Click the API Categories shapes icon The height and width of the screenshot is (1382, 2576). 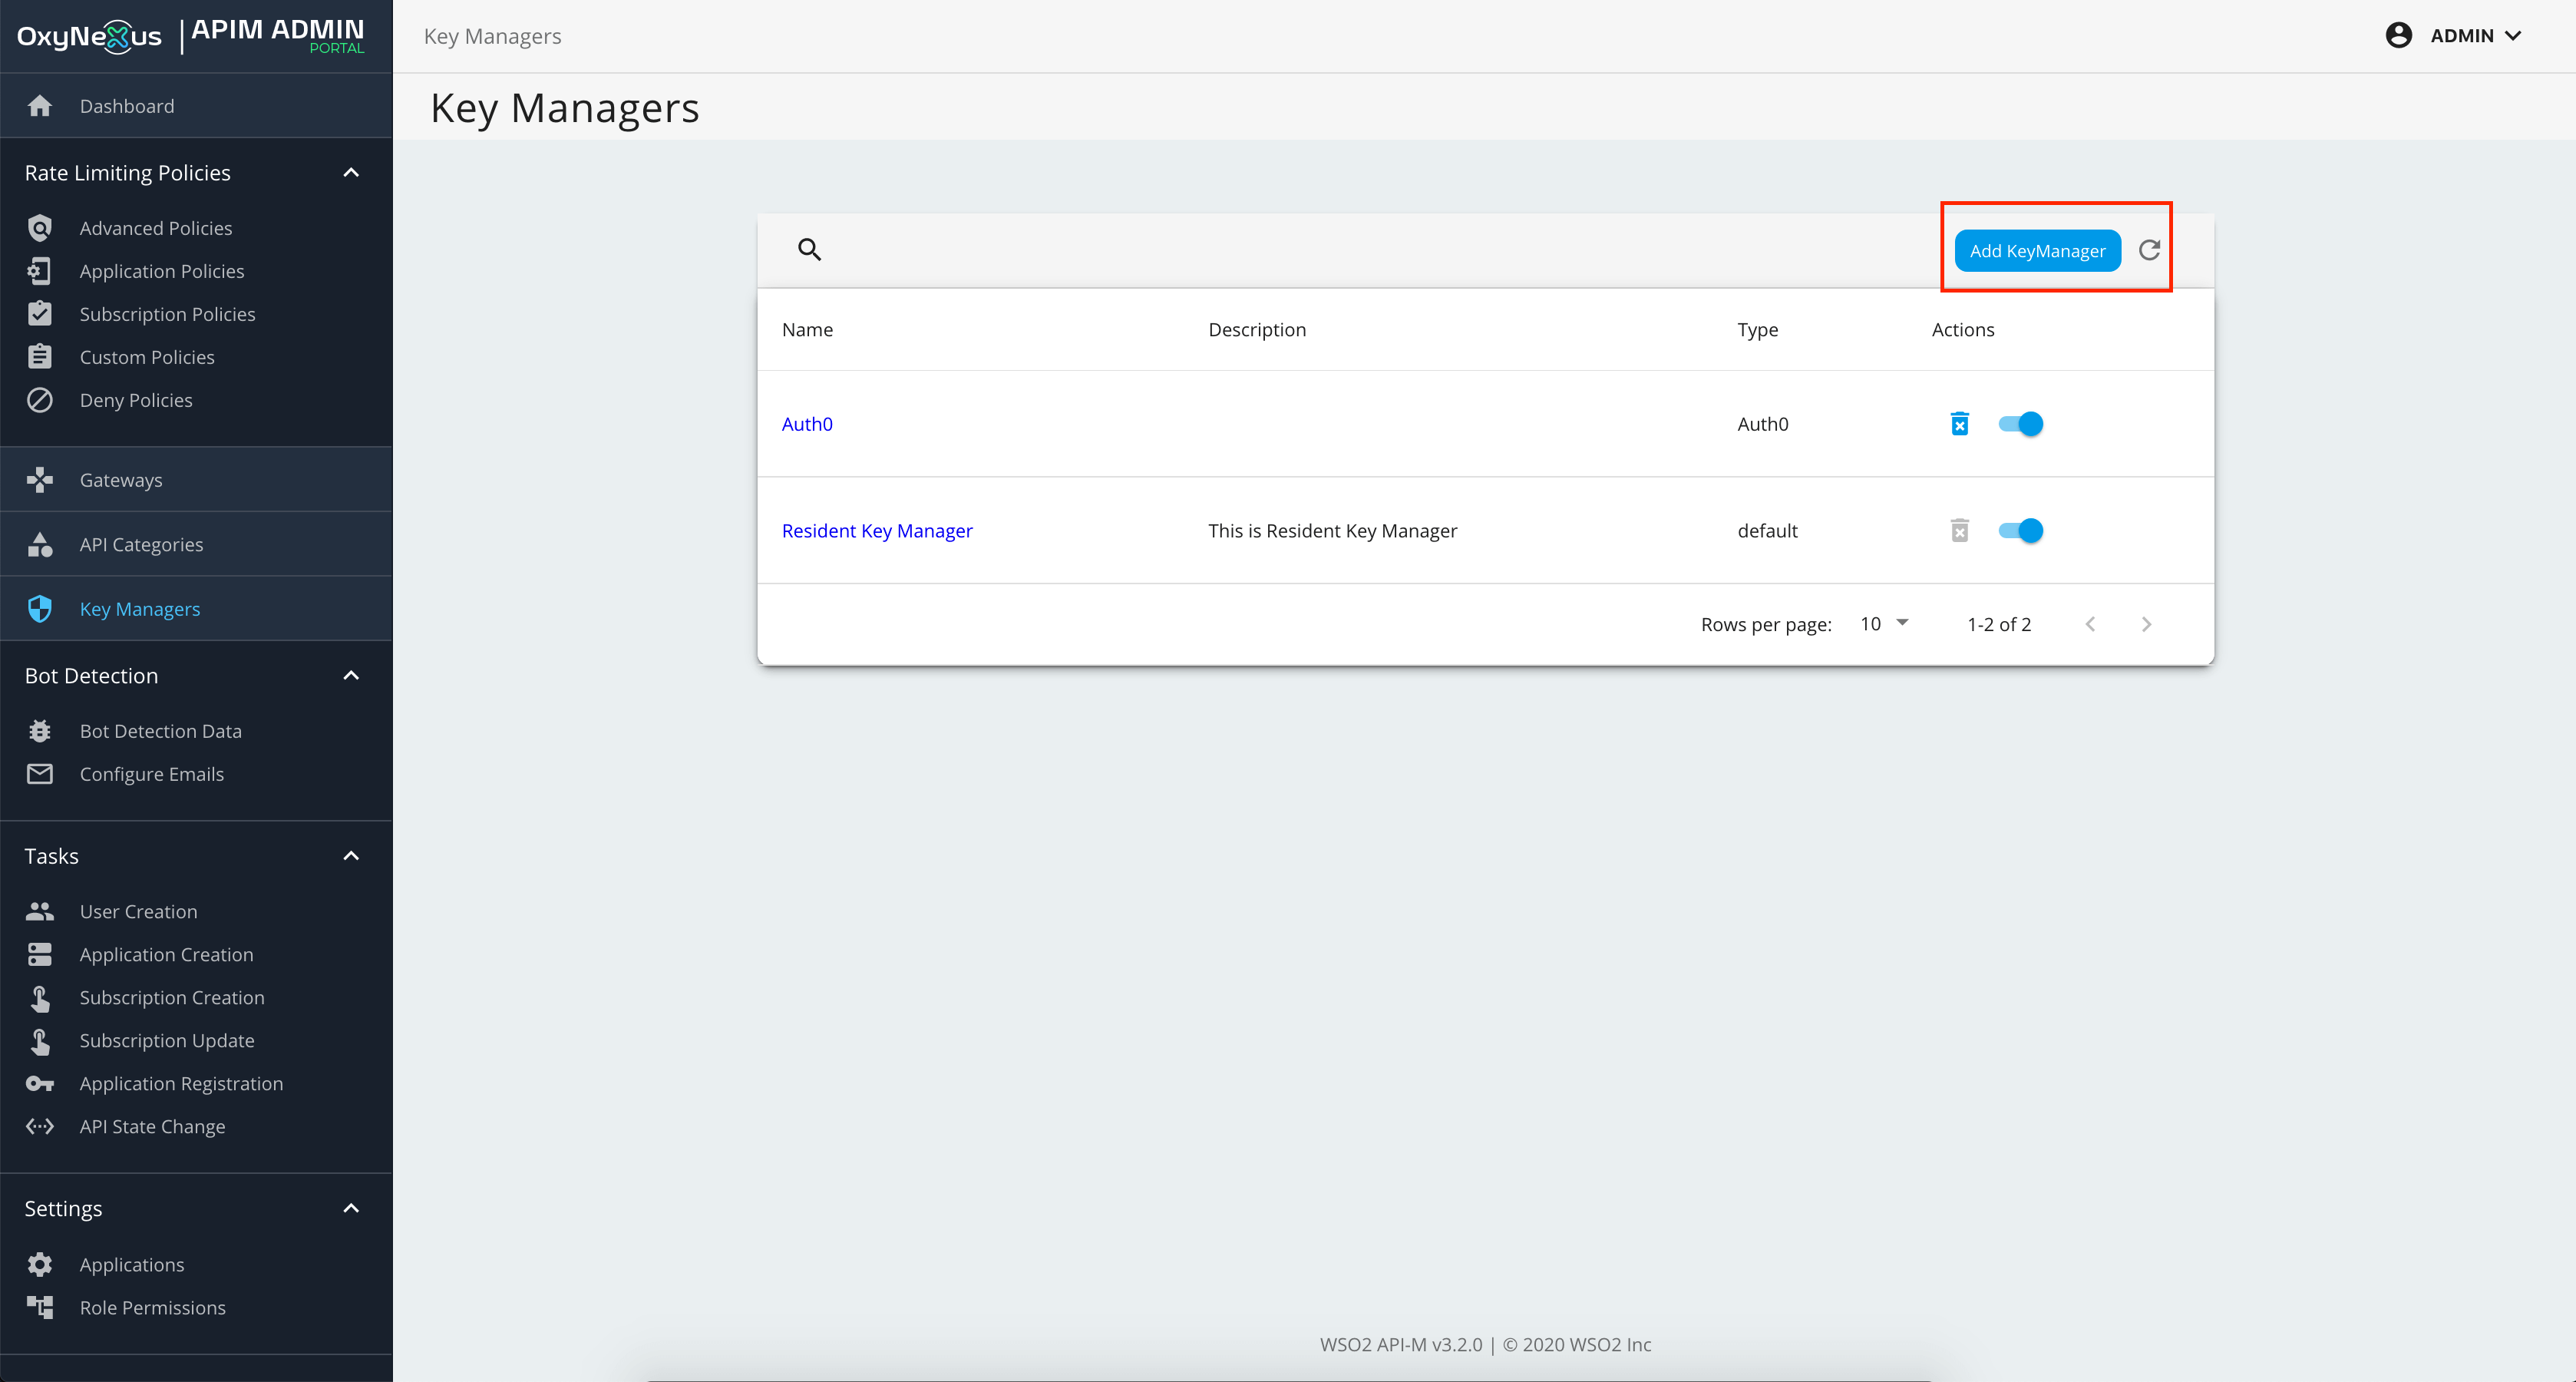(x=40, y=544)
